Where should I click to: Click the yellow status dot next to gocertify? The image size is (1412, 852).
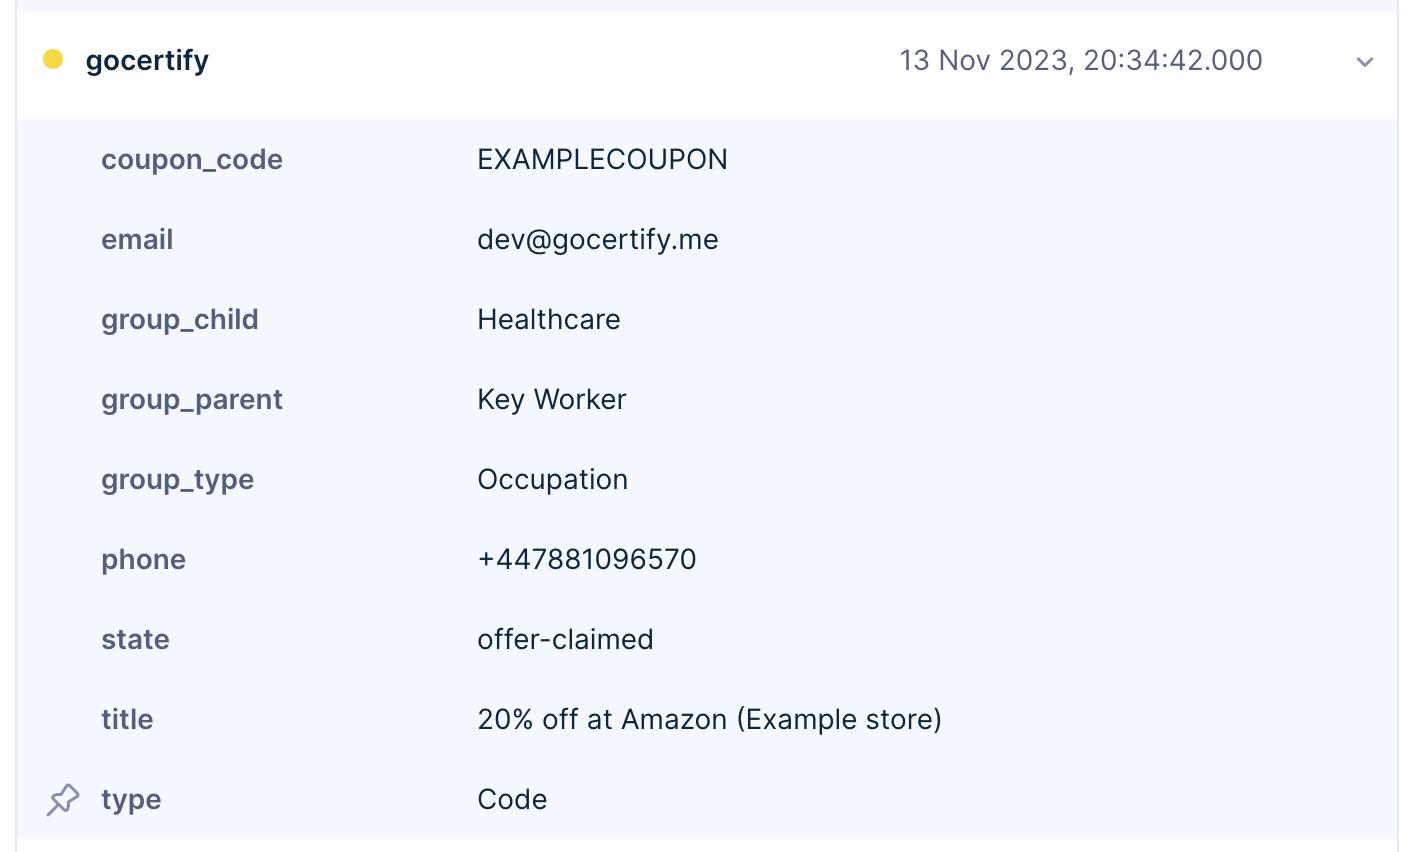point(54,60)
